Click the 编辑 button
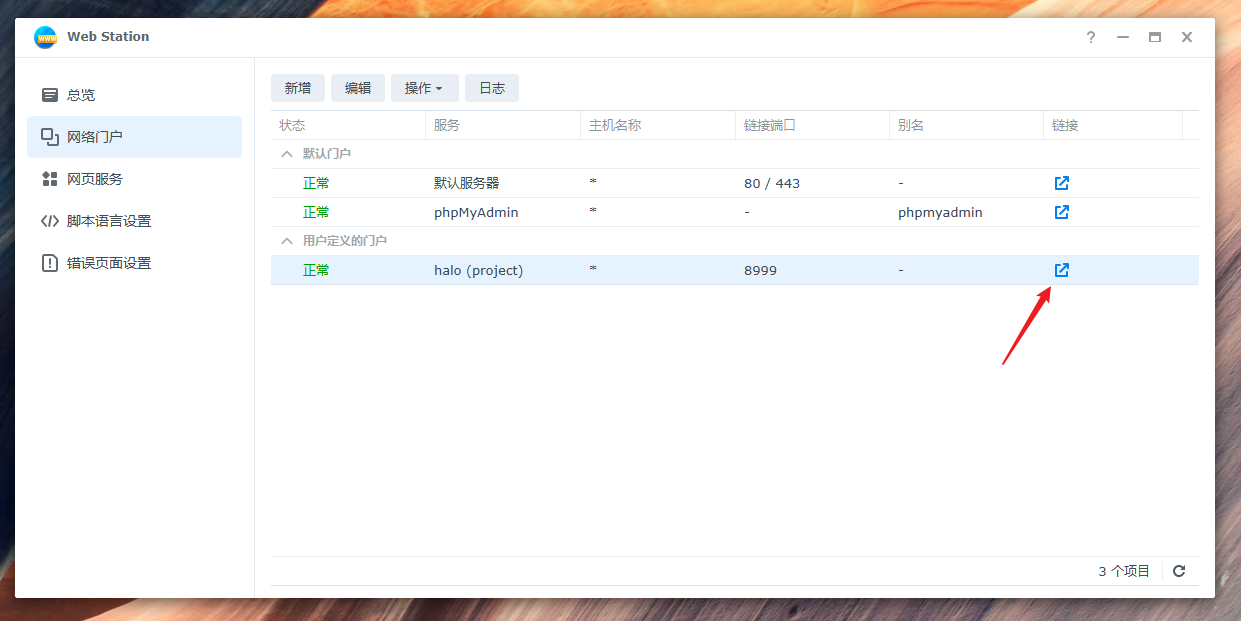Viewport: 1241px width, 621px height. tap(358, 88)
